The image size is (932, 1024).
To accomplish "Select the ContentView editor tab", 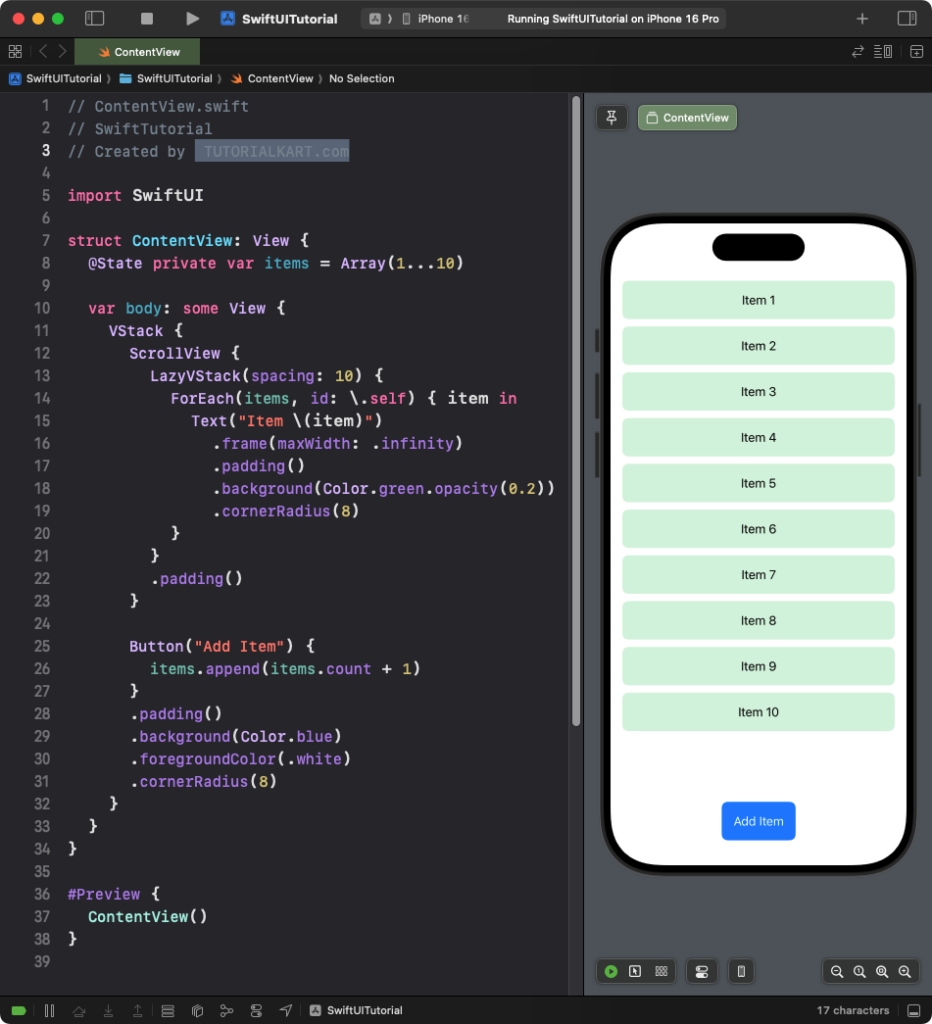I will [x=137, y=51].
